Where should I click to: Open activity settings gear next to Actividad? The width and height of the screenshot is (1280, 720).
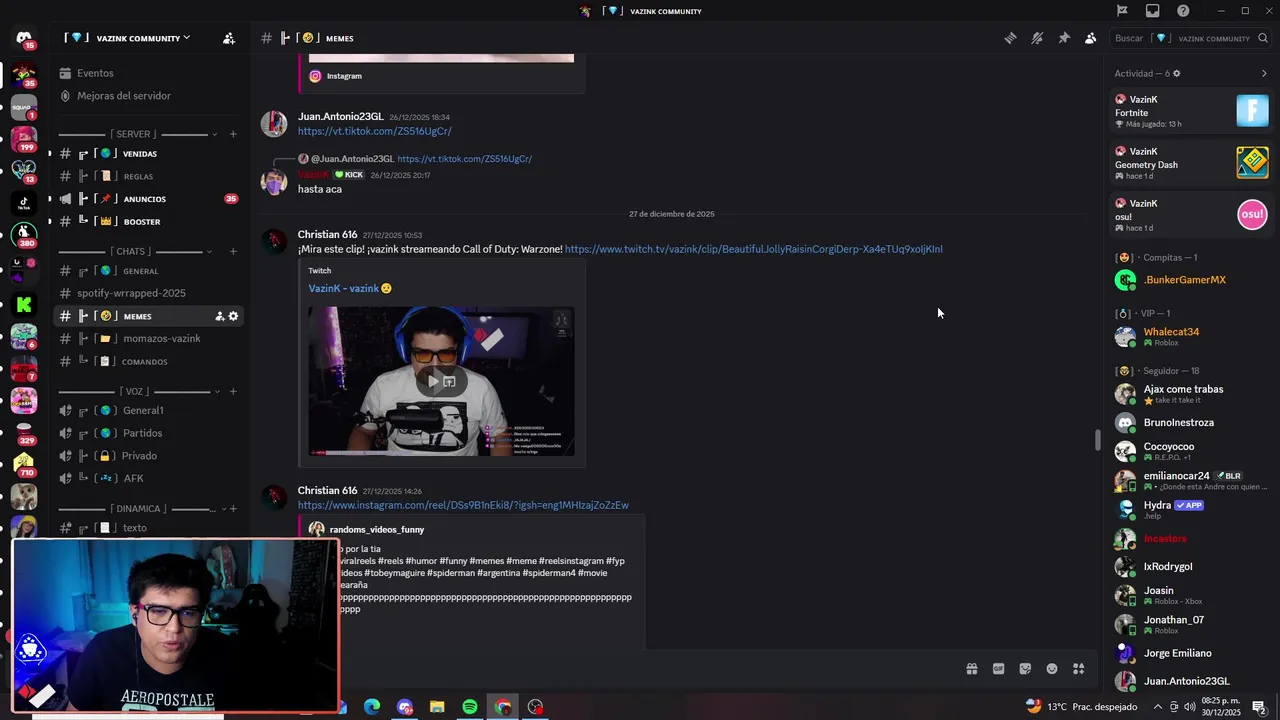[x=1176, y=73]
